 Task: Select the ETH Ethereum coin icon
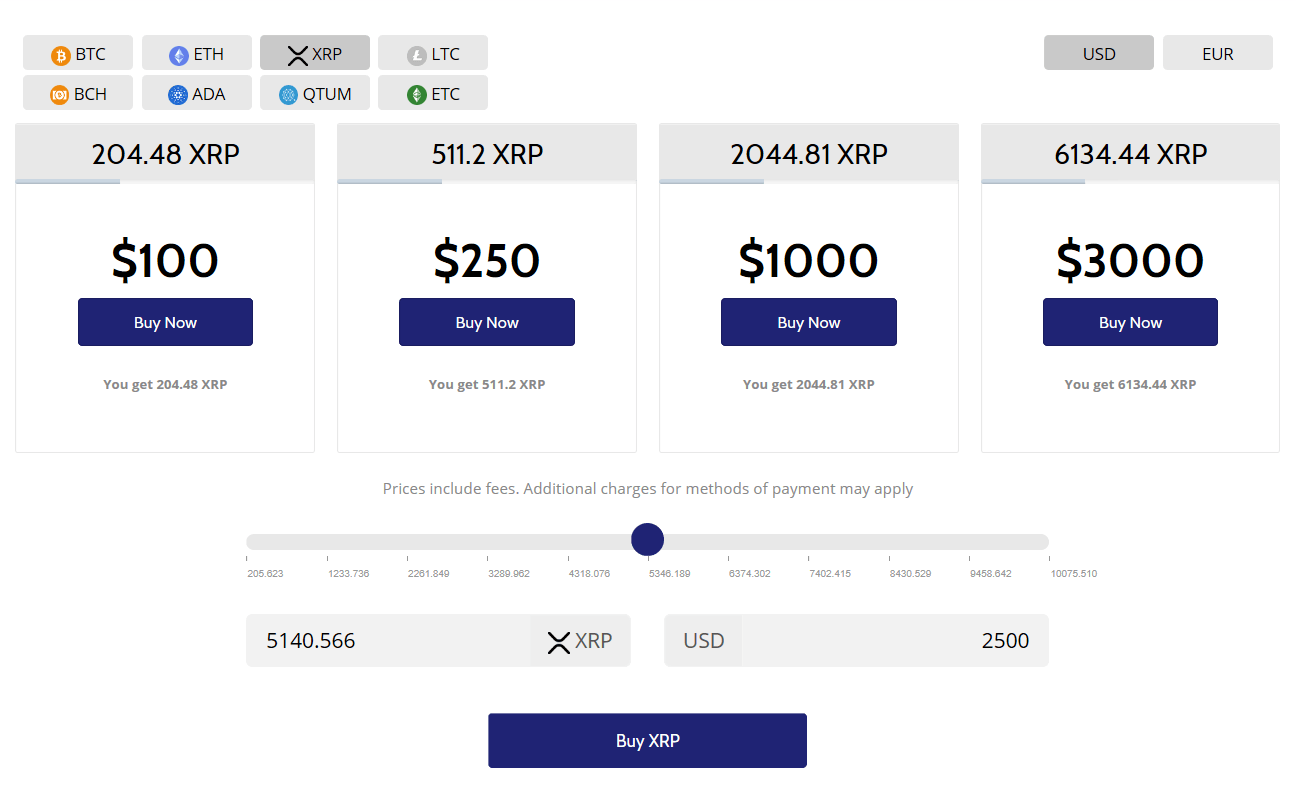point(179,55)
